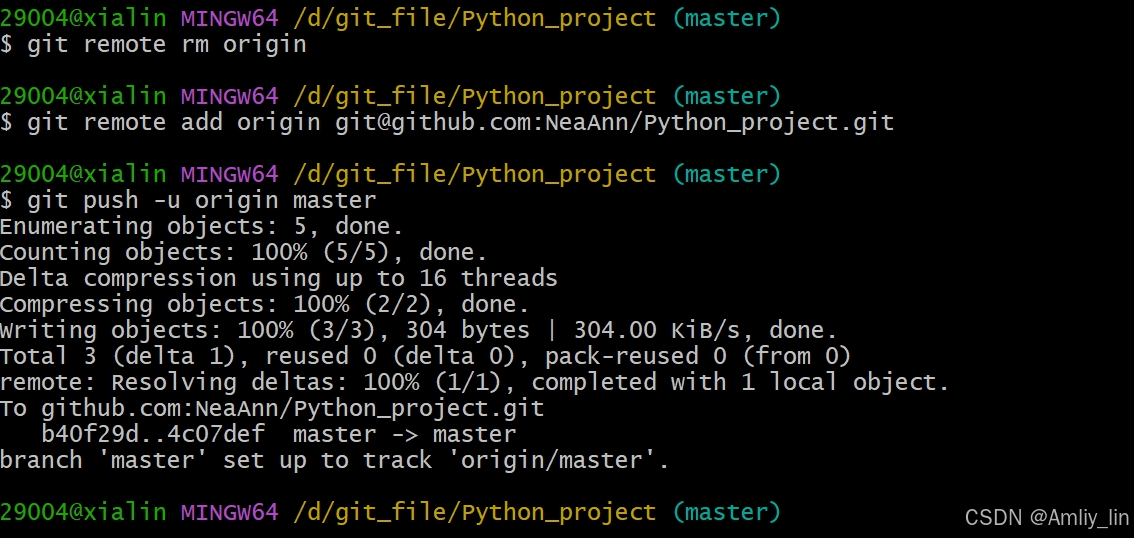Click the yellow /d/git_file/Python_project path in the last prompt

click(474, 513)
